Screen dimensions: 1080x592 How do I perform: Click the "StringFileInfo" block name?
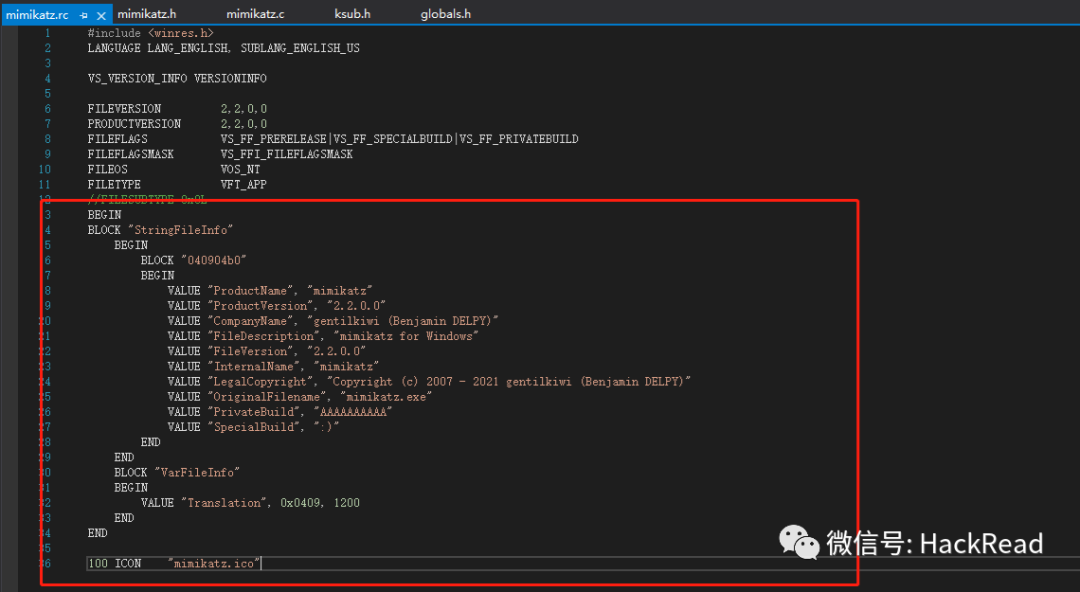[180, 230]
